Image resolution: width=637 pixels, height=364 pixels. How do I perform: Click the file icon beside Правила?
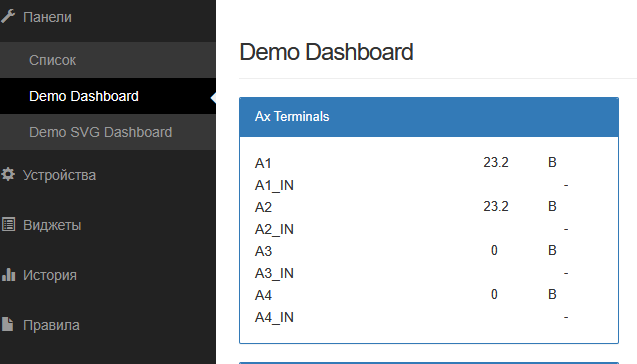[7, 324]
